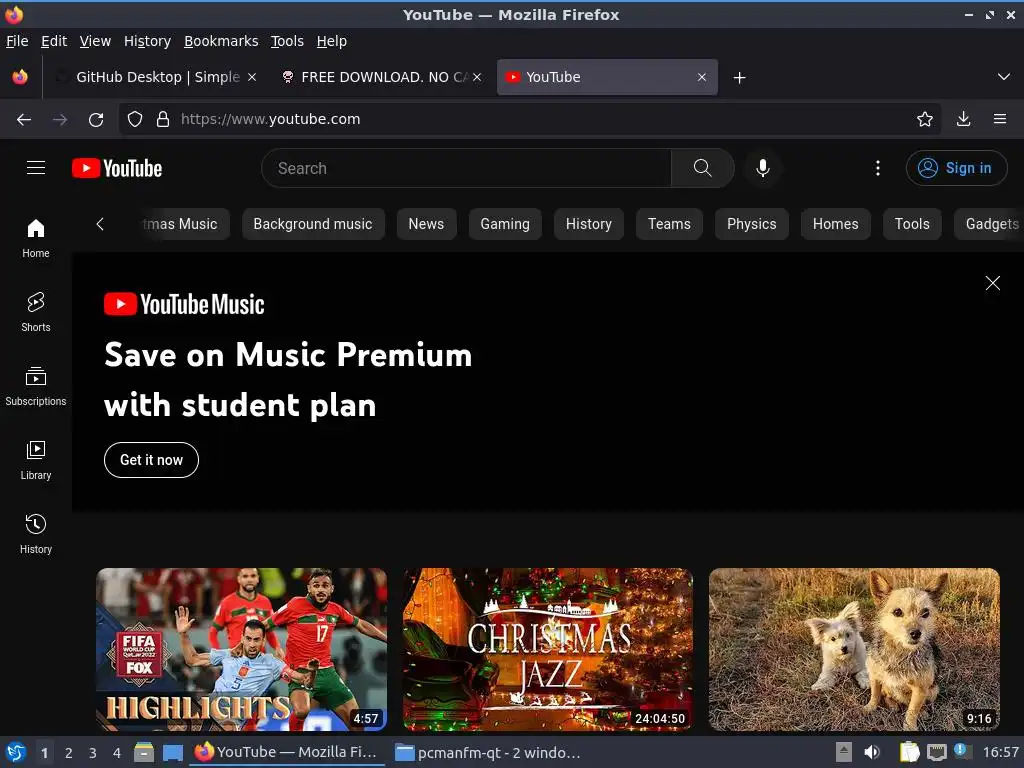Image resolution: width=1024 pixels, height=768 pixels.
Task: Select the Homes category chip
Action: 835,224
